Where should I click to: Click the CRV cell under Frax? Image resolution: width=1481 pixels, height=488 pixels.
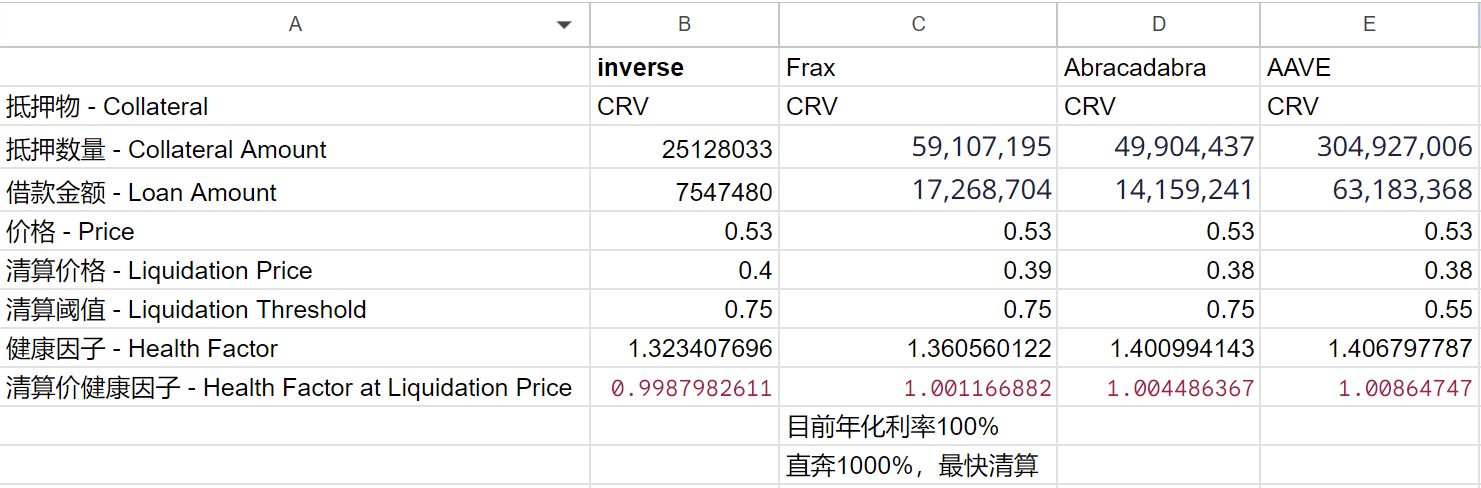coord(918,106)
